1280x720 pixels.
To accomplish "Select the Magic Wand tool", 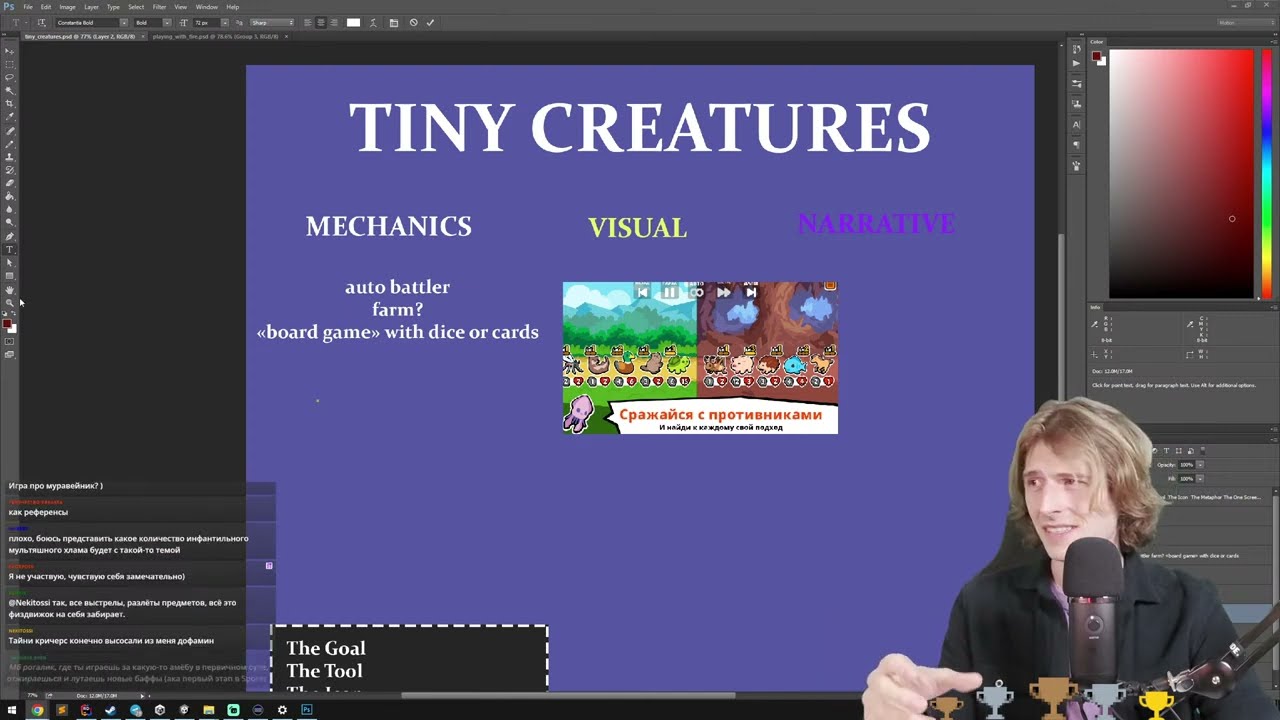I will (10, 91).
